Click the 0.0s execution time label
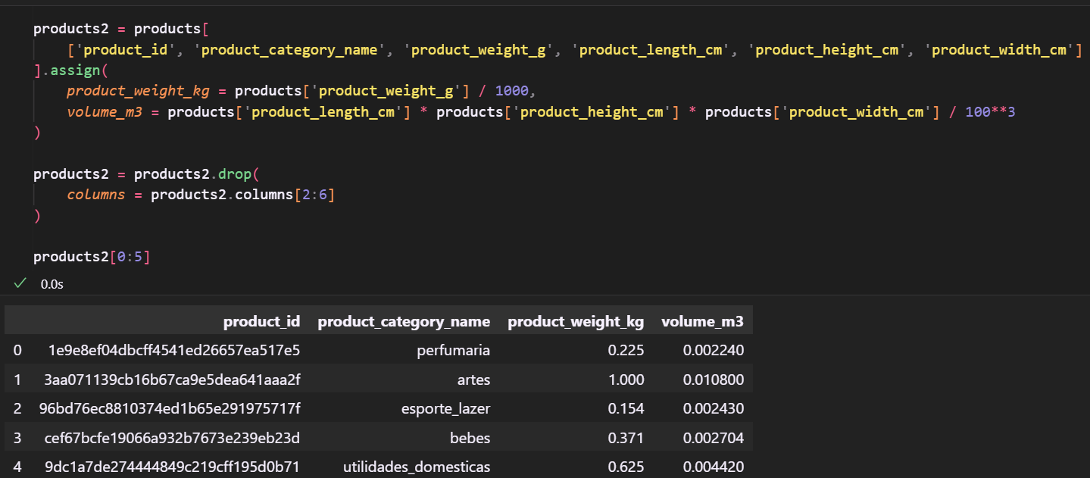This screenshot has height=479, width=1091. pos(51,284)
